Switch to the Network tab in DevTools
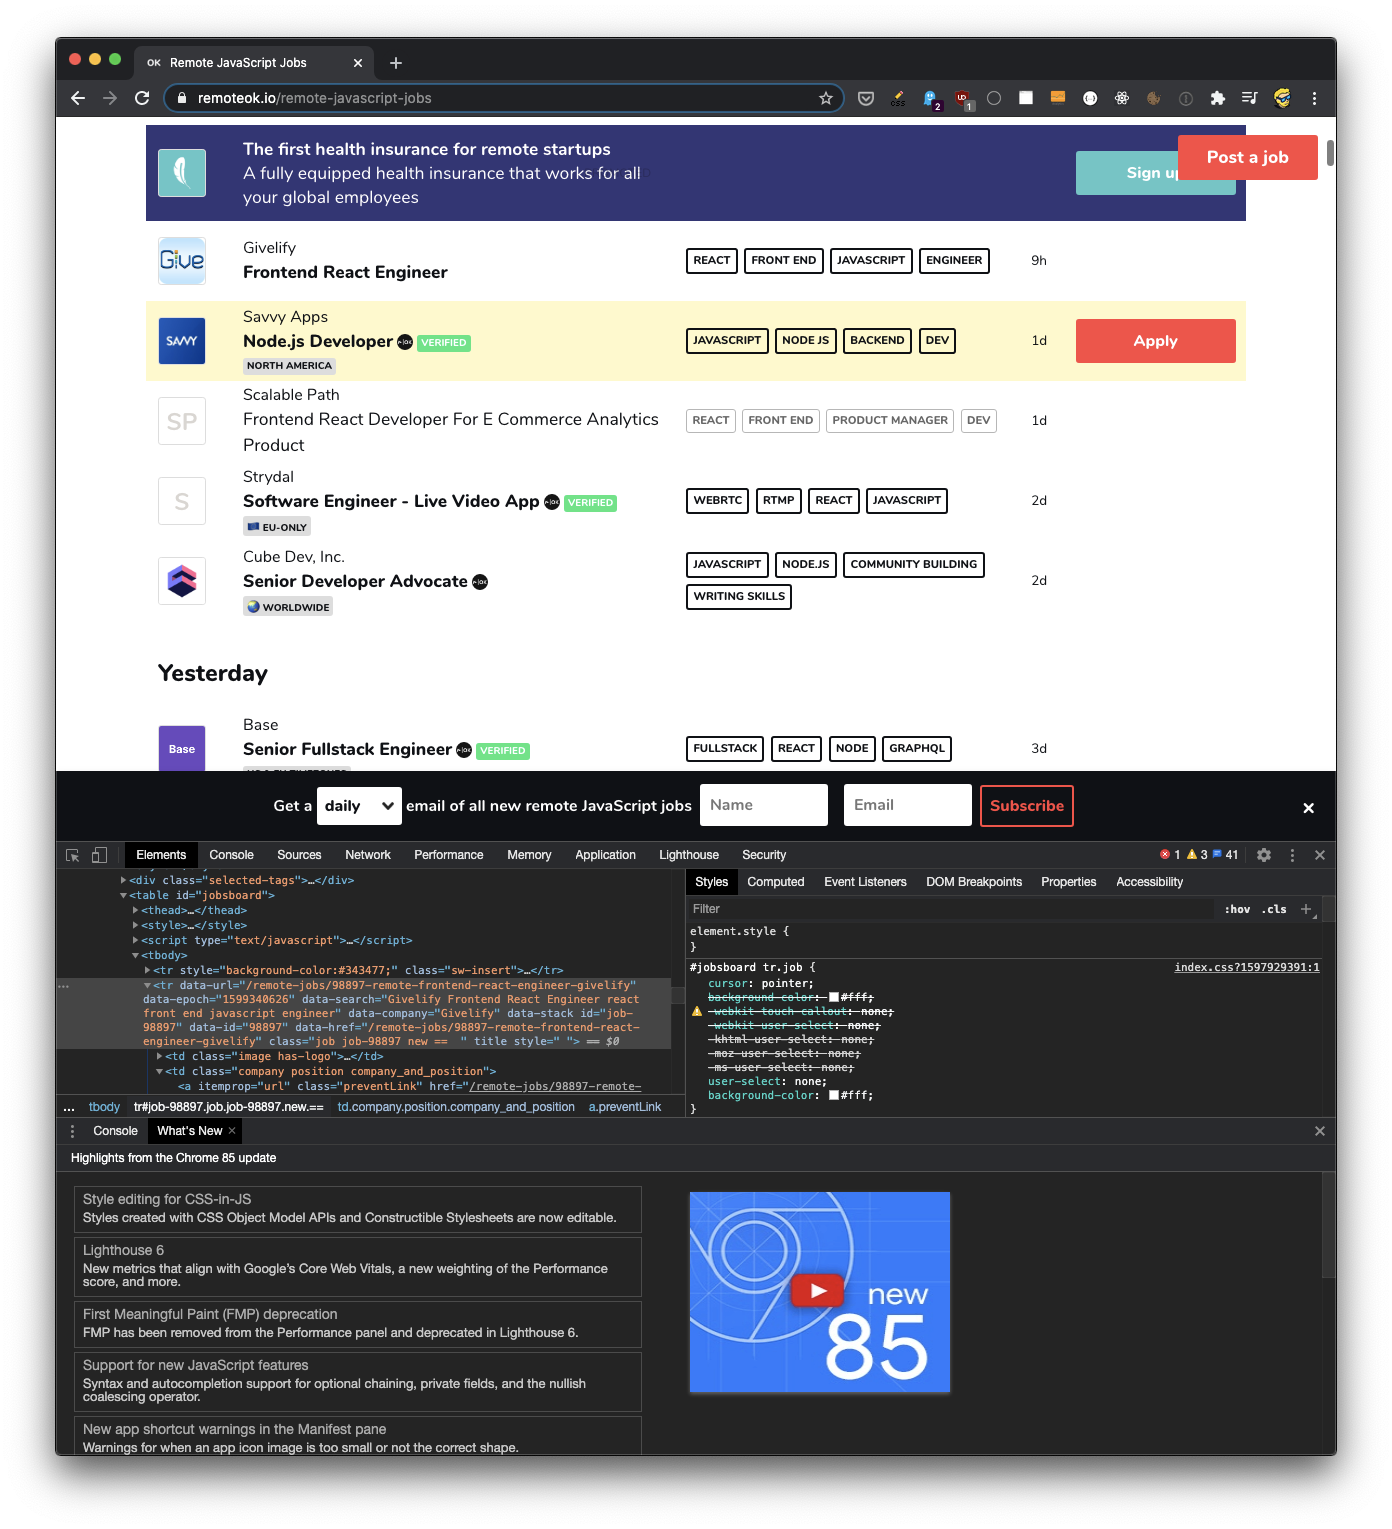 367,855
